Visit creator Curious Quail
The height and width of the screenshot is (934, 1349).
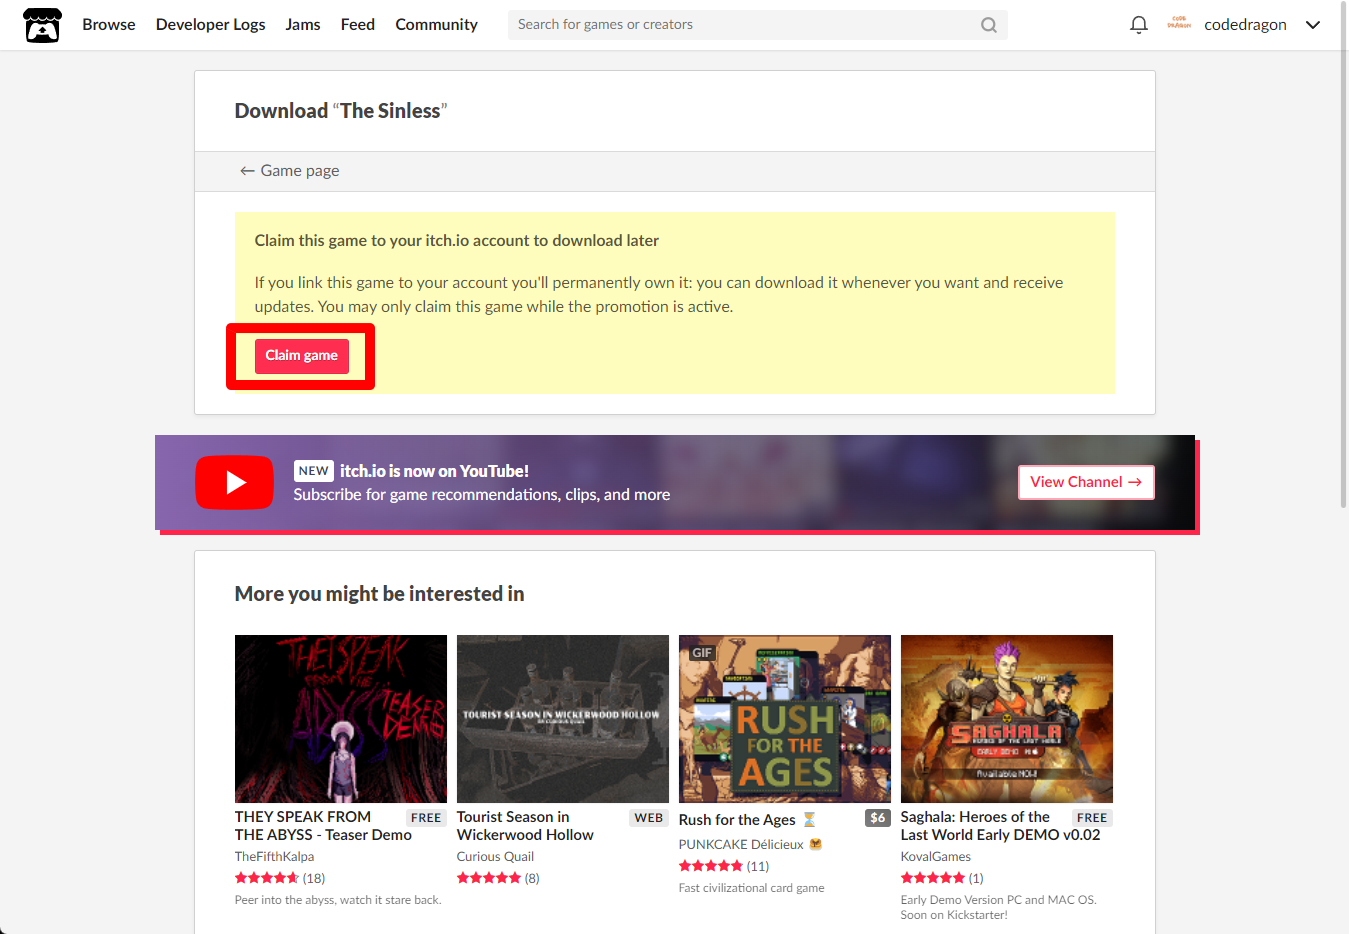[x=495, y=857]
